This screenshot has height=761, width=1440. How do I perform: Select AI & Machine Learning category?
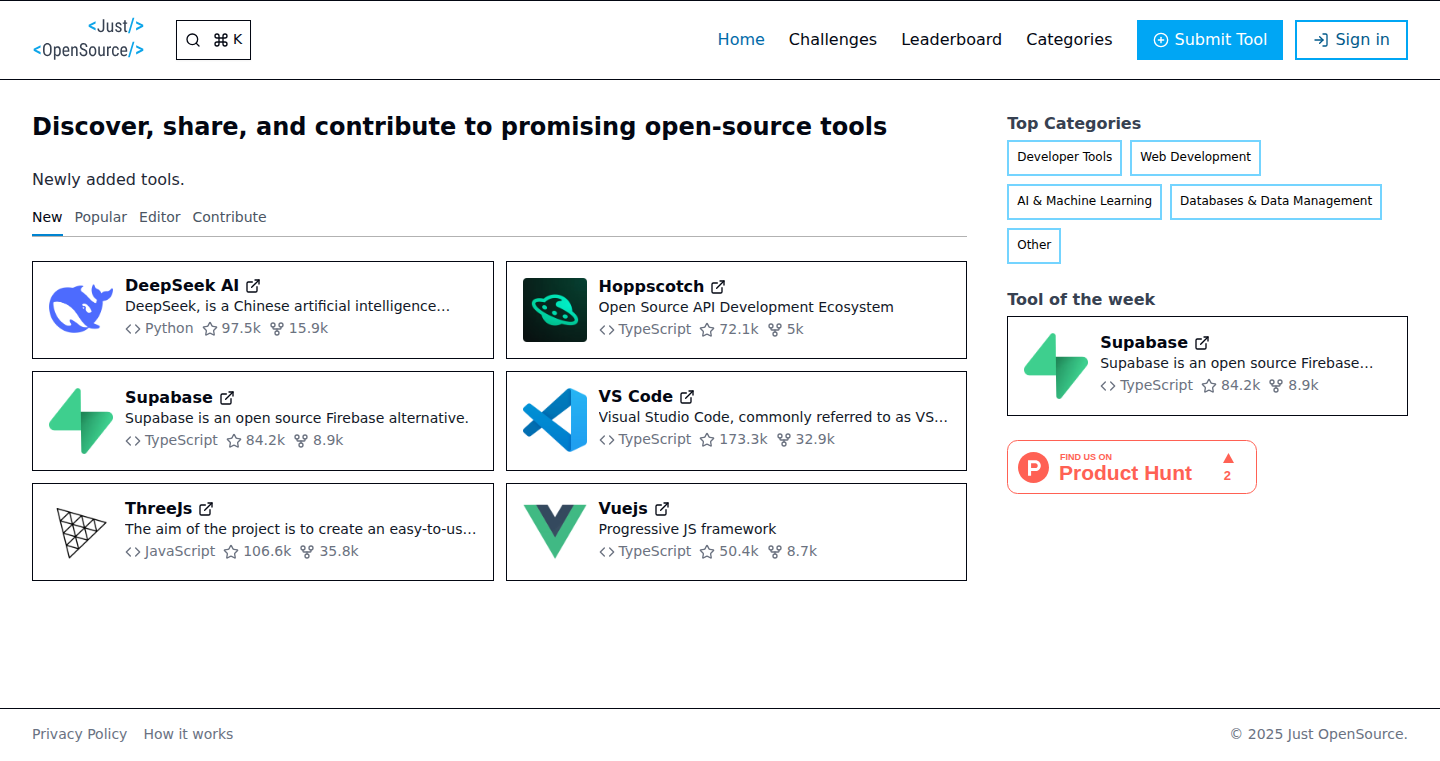[x=1084, y=201]
